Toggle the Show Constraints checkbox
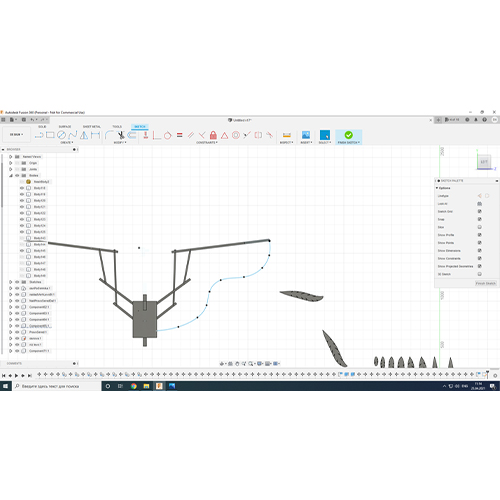 (480, 258)
